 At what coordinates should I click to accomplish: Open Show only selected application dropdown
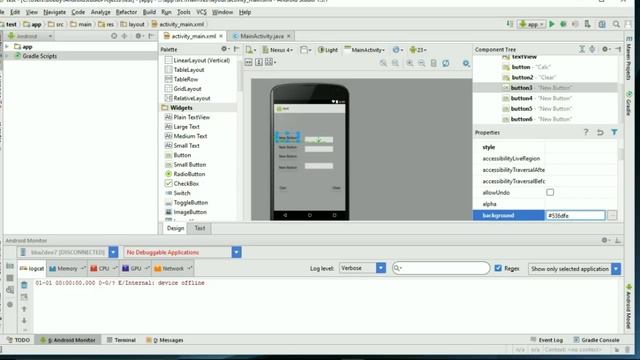coord(616,269)
